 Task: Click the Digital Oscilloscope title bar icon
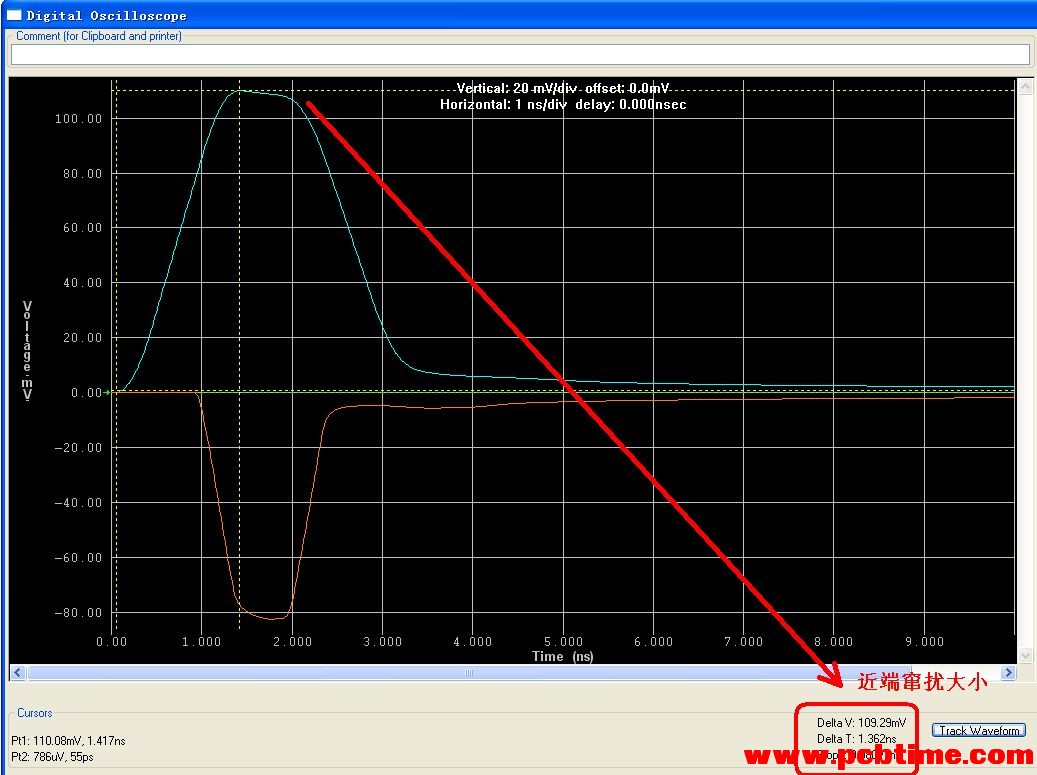tap(14, 15)
